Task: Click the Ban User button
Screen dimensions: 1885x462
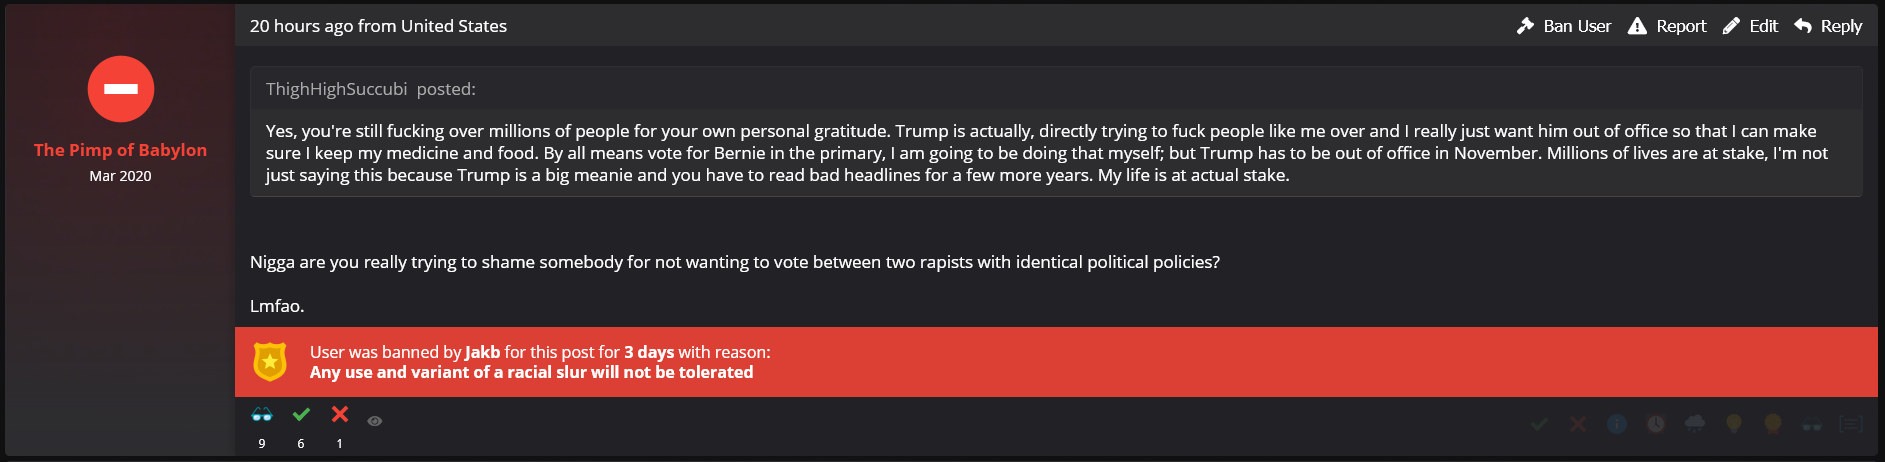Action: click(x=1564, y=26)
